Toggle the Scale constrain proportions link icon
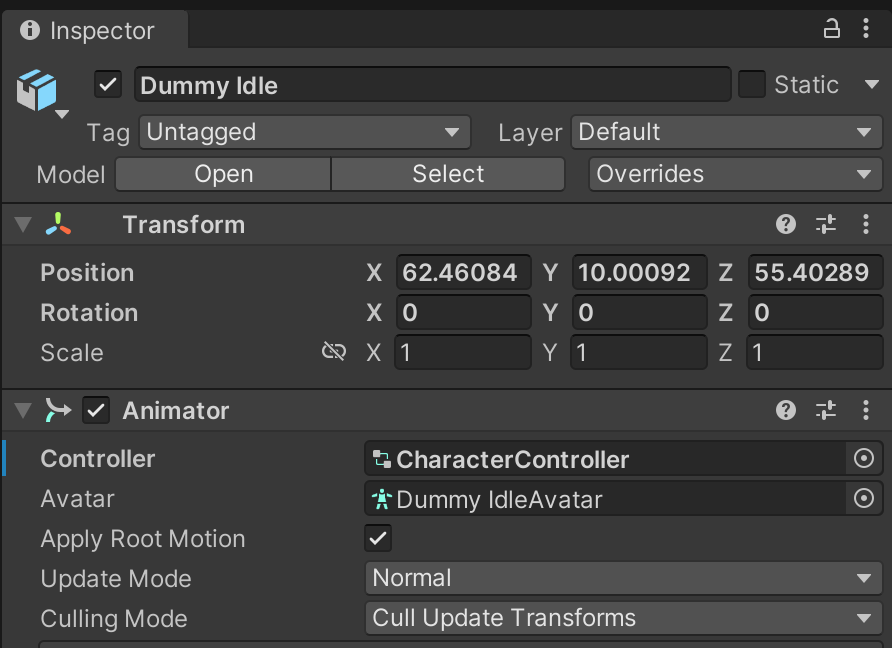 (x=333, y=352)
